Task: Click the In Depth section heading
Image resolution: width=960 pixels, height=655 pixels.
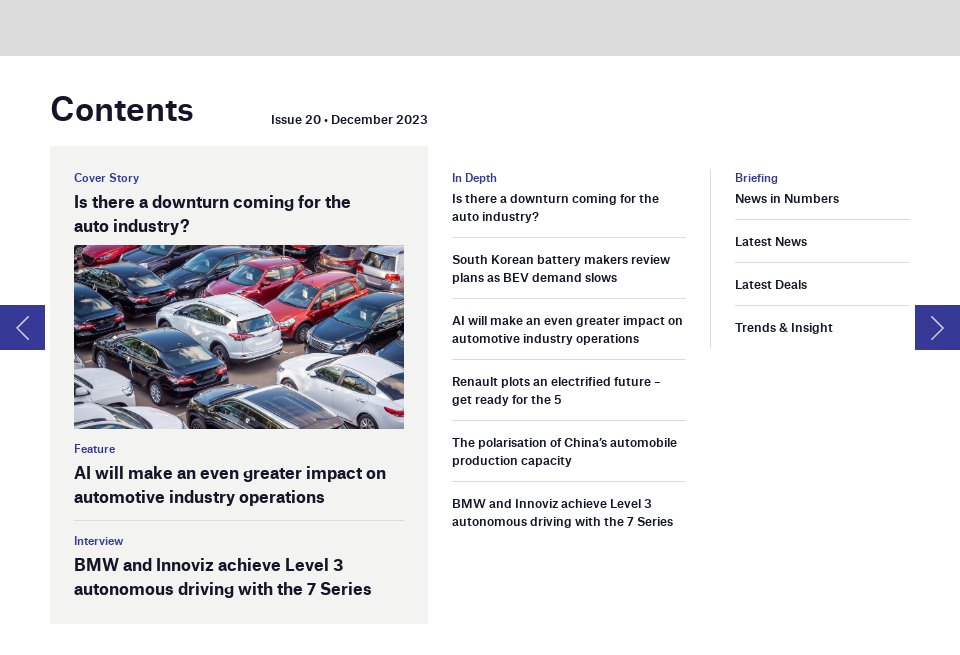Action: tap(474, 178)
